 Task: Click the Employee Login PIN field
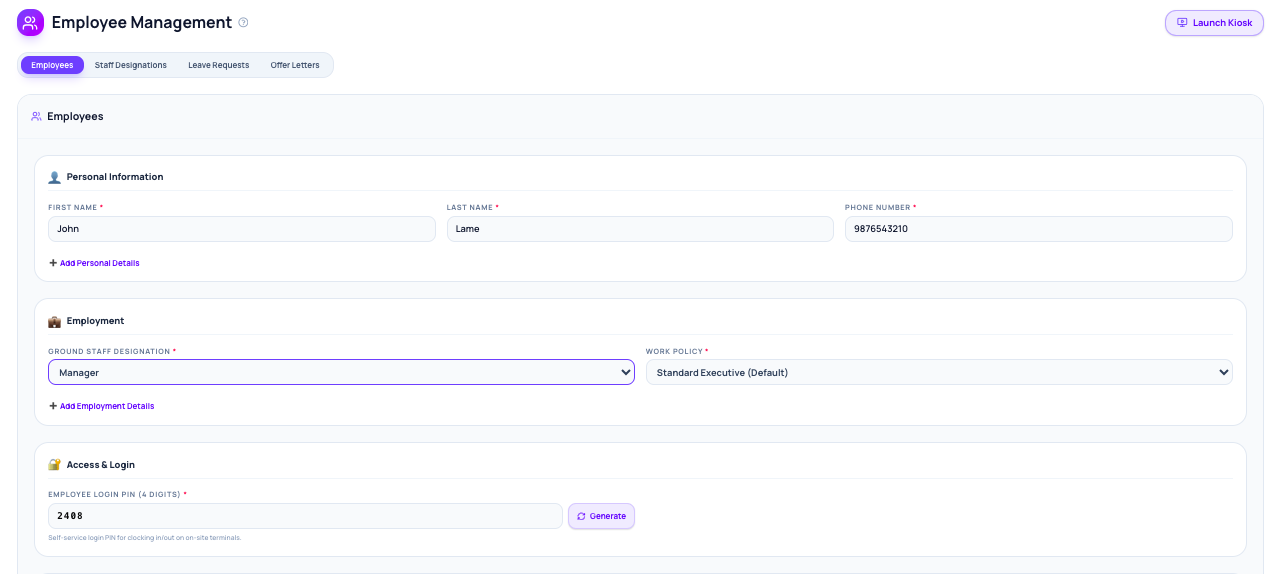[x=305, y=516]
